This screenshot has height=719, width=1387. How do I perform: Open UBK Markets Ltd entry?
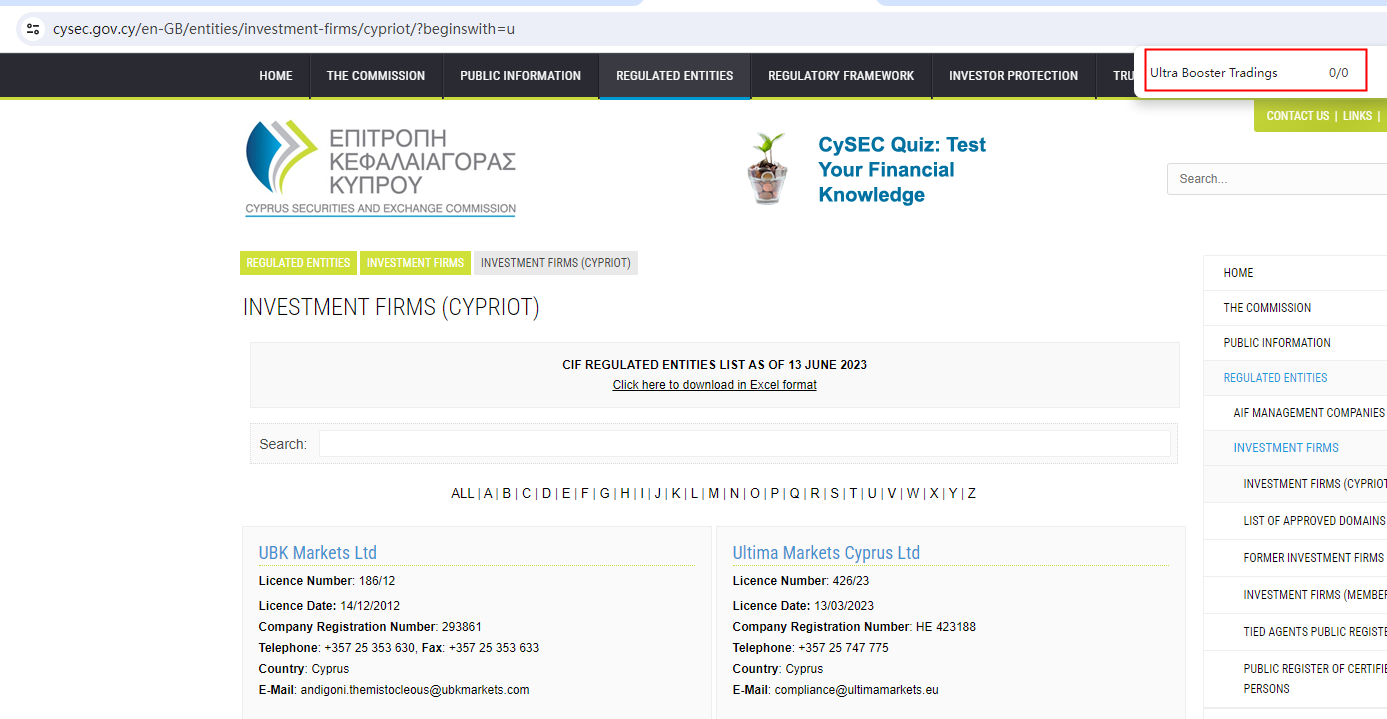(318, 553)
